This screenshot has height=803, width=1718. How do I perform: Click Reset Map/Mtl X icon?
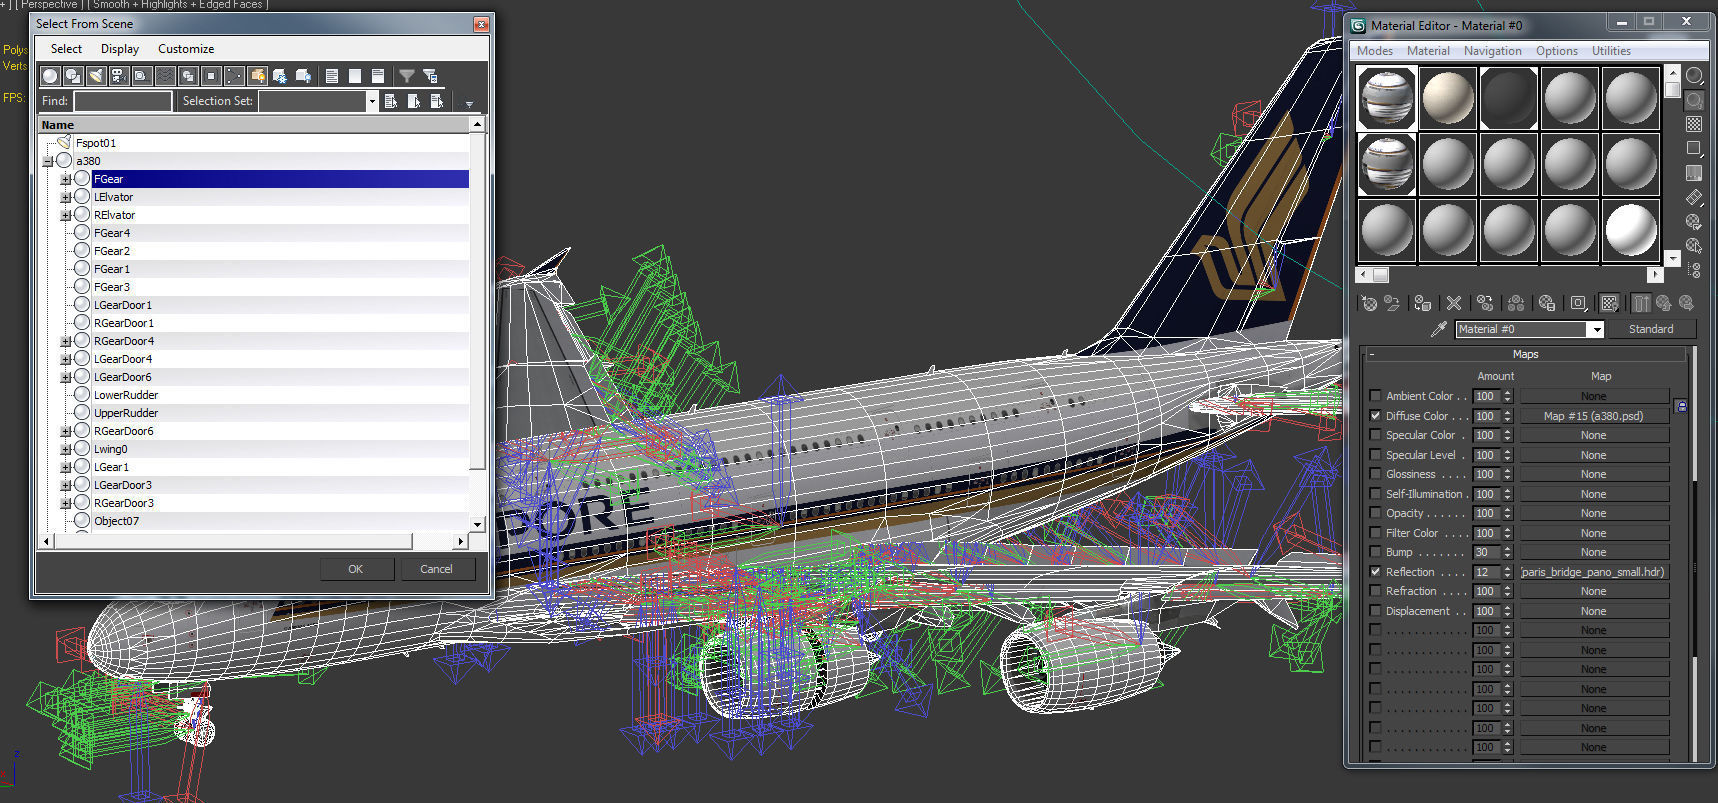coord(1454,303)
